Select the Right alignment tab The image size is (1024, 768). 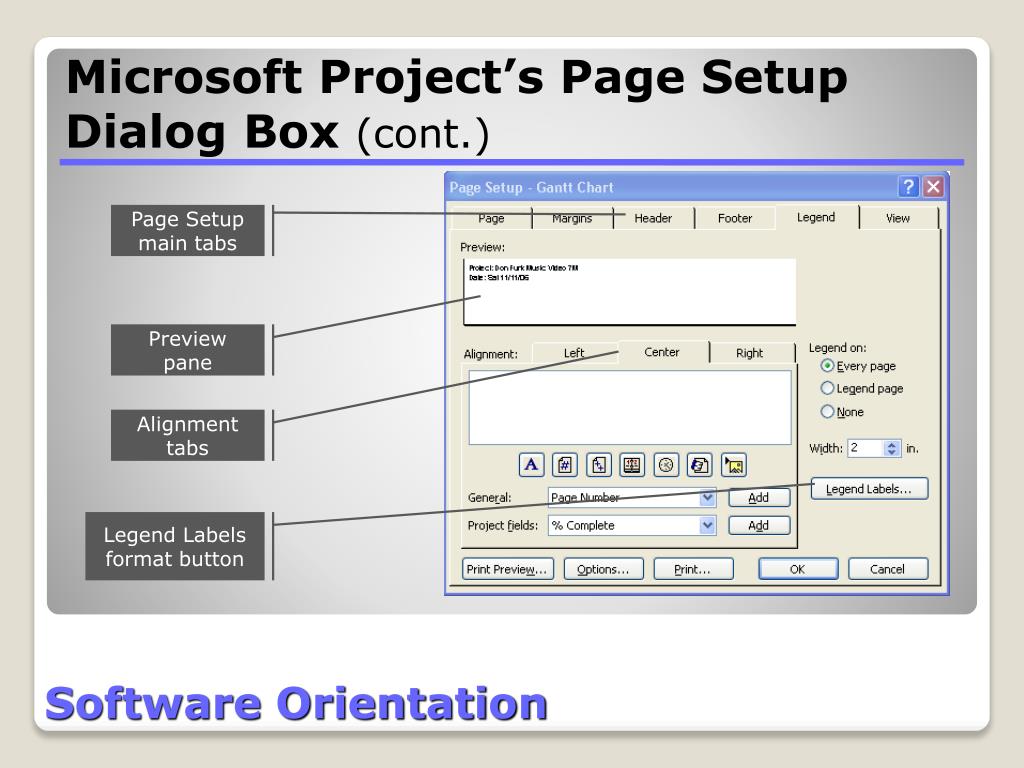point(750,353)
